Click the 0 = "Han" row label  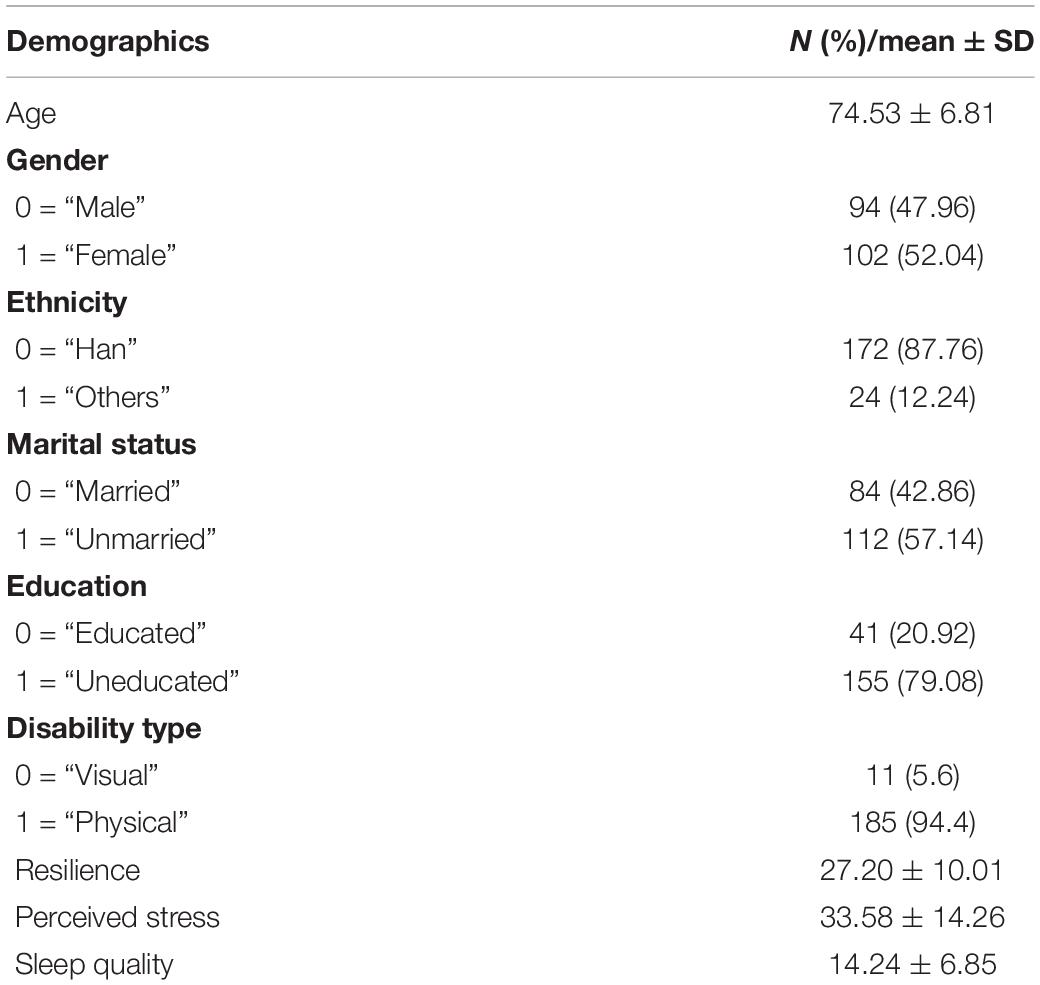click(76, 350)
